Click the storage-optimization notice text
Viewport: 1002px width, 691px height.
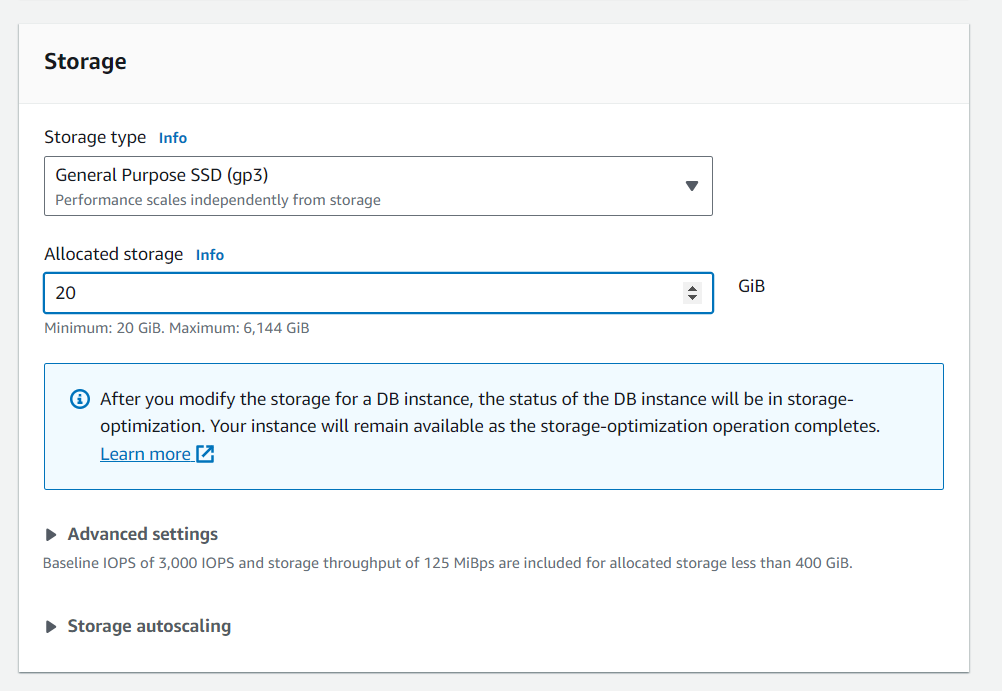(490, 412)
